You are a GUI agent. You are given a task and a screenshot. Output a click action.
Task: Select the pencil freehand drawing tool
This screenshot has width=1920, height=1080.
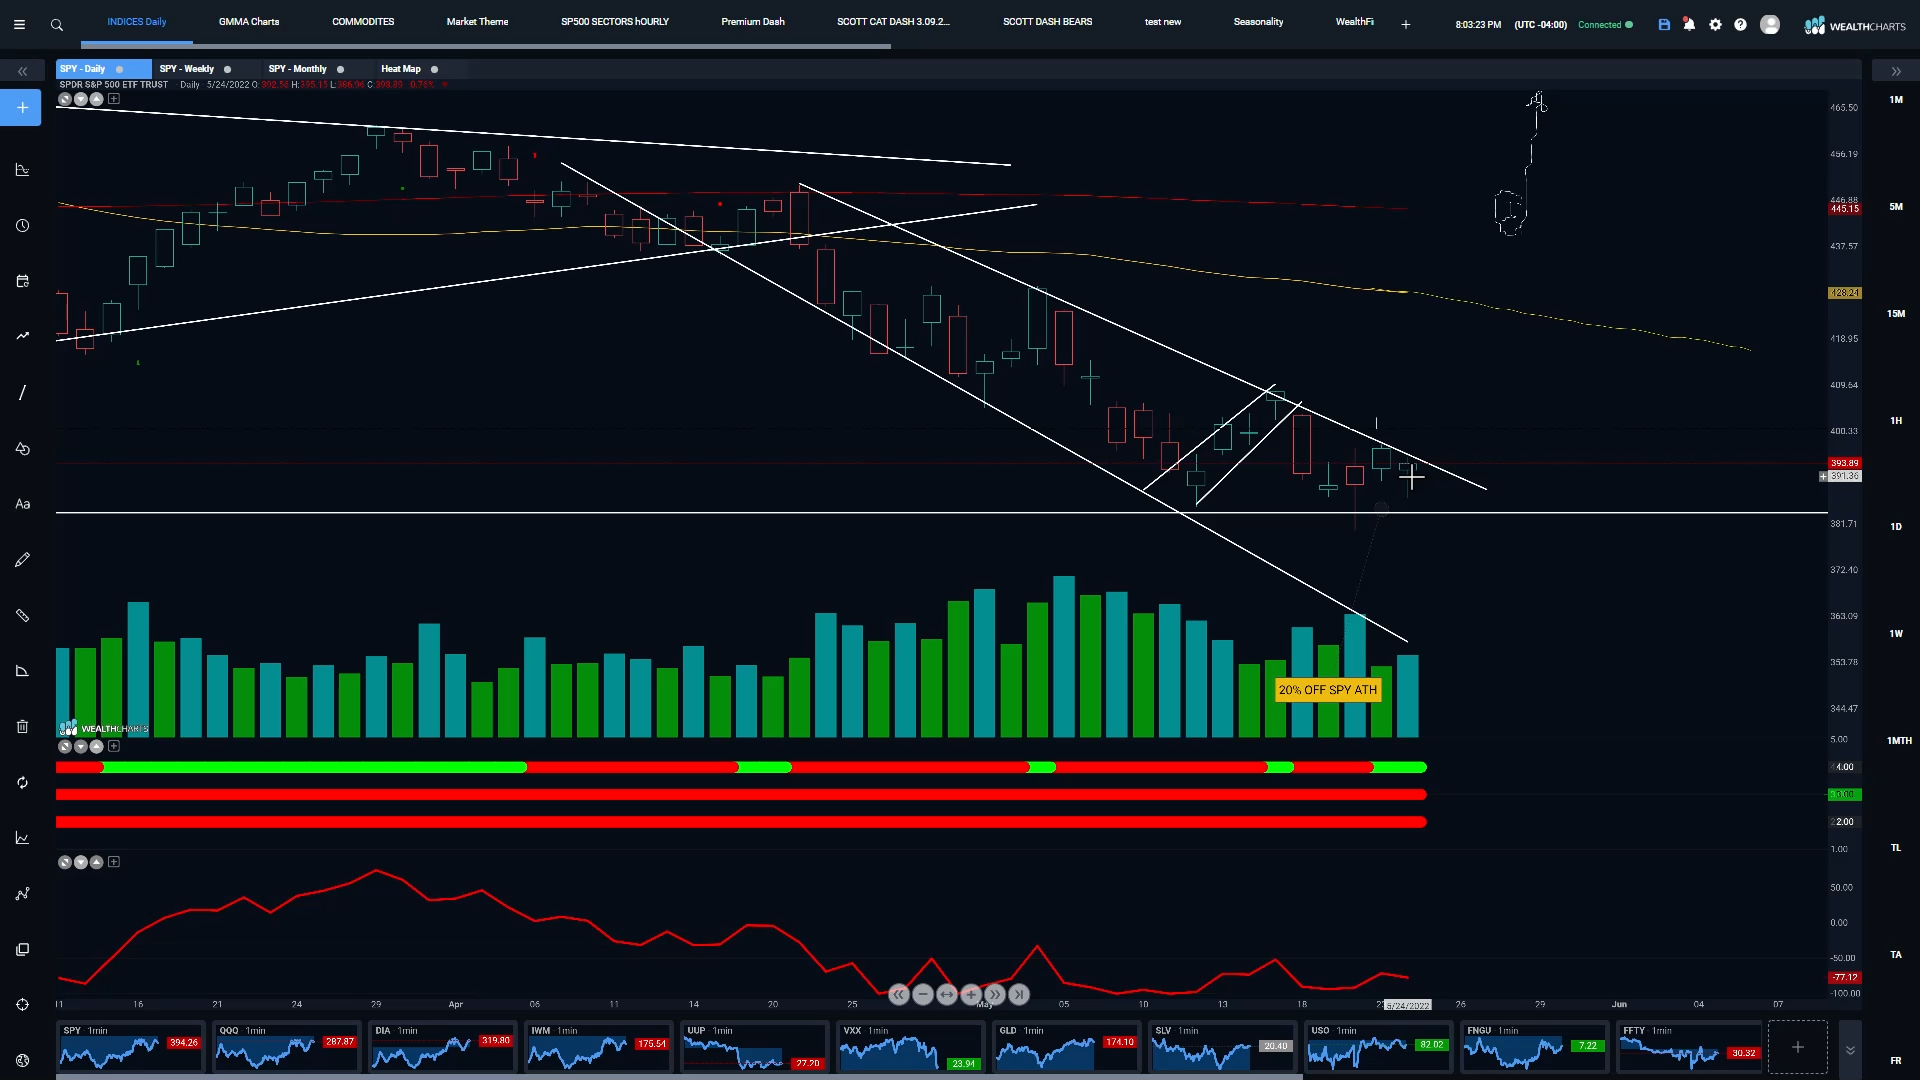point(22,560)
